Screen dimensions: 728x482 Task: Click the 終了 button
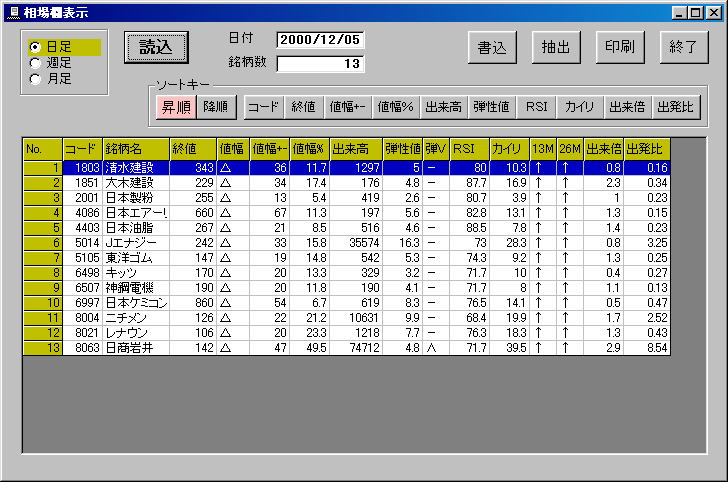tap(684, 47)
